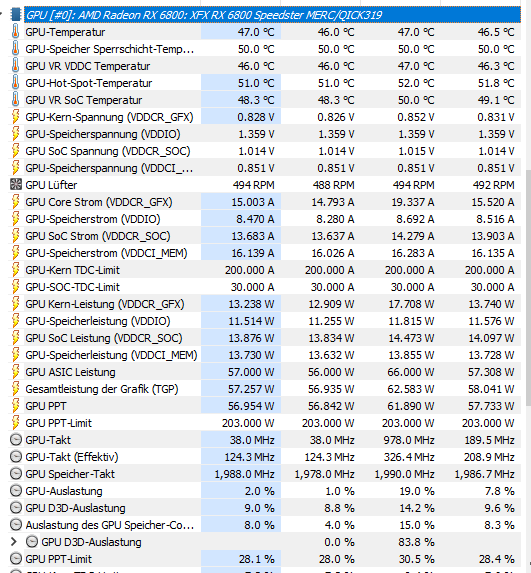Click GPU-Auslastung maximum value 19.0 %
This screenshot has width=531, height=573.
(417, 491)
